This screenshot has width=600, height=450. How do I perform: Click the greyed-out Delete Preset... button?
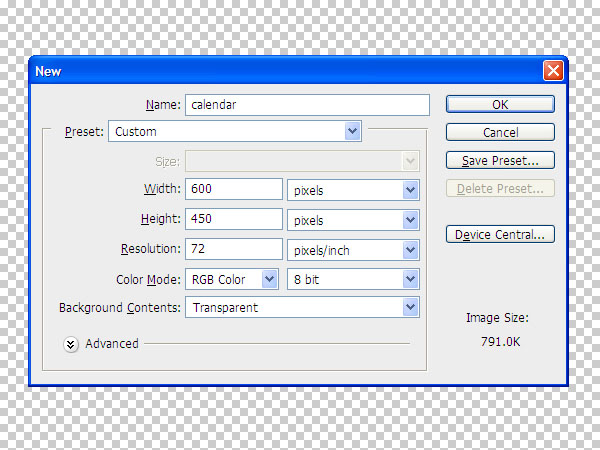[500, 189]
